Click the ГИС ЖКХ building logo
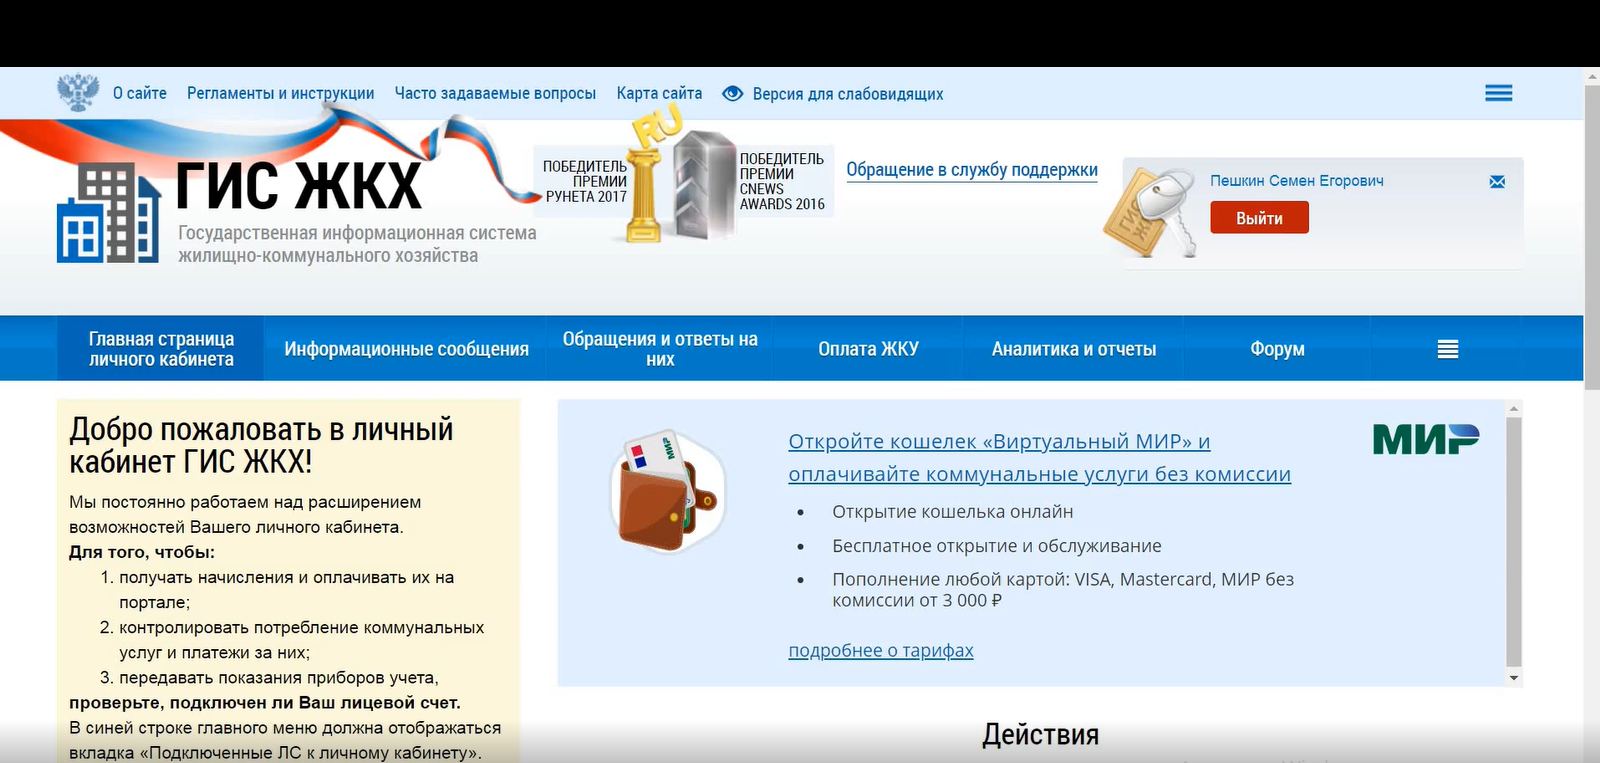Viewport: 1600px width, 763px height. (x=108, y=213)
